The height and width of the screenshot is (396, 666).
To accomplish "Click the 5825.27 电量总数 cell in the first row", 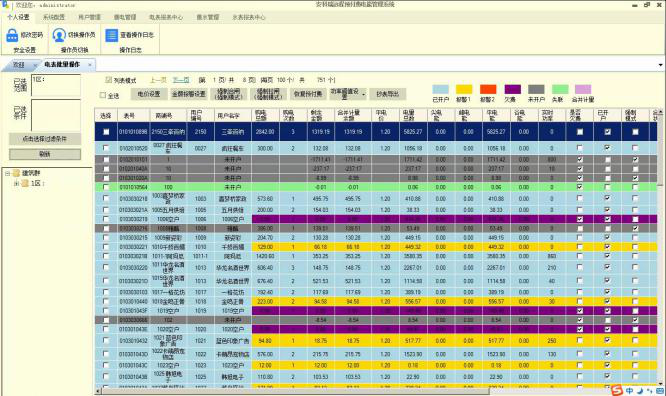I will click(413, 132).
